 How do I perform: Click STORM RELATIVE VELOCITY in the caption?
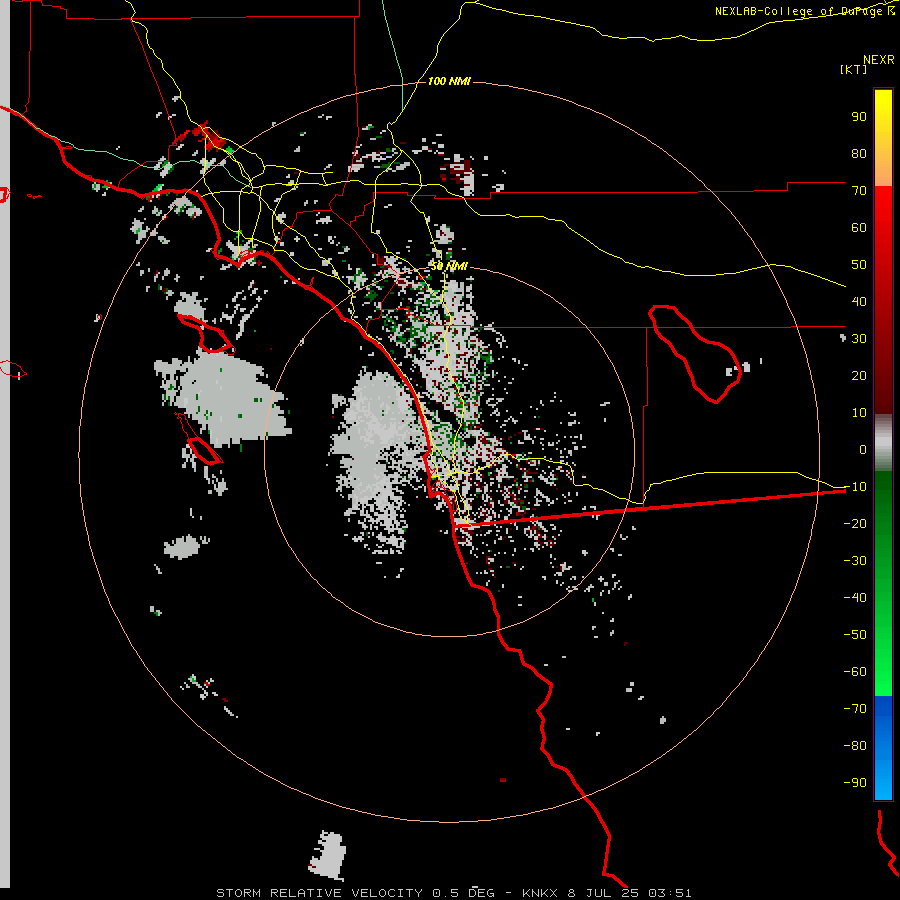click(x=319, y=893)
